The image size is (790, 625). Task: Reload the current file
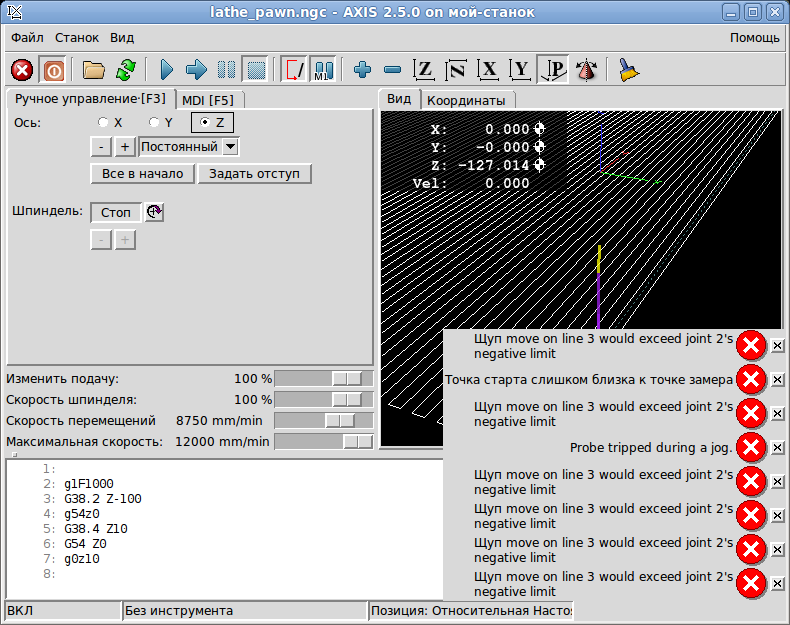pos(125,70)
